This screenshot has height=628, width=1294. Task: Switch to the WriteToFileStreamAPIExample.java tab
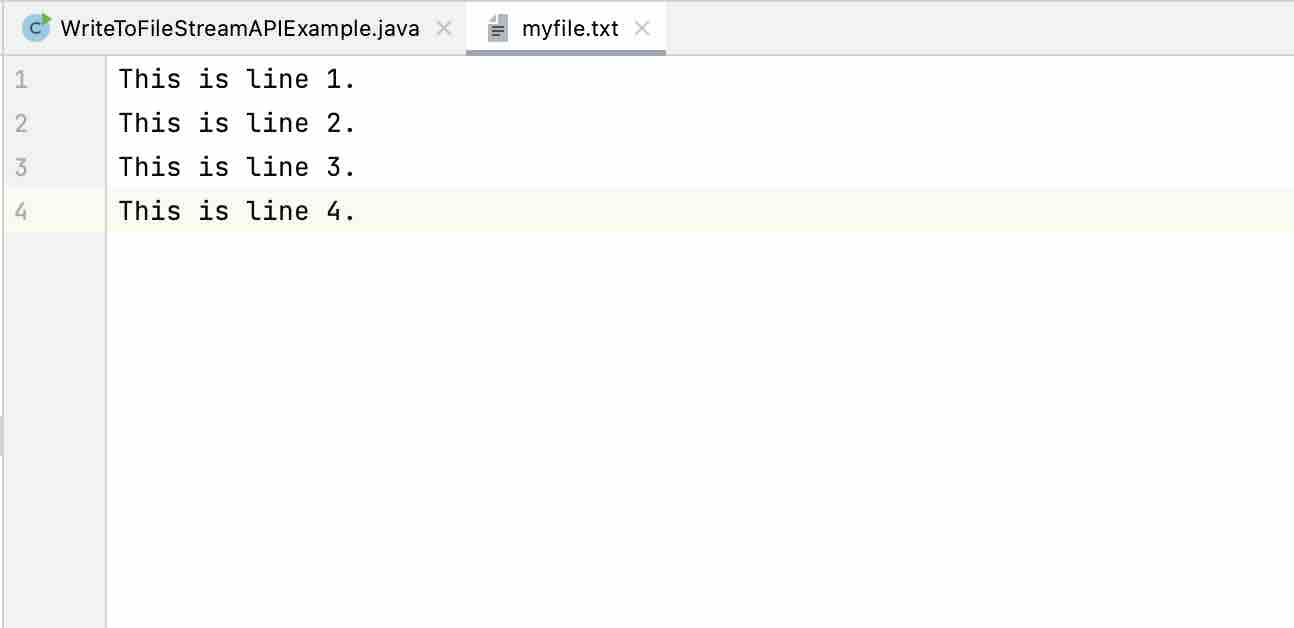tap(240, 28)
